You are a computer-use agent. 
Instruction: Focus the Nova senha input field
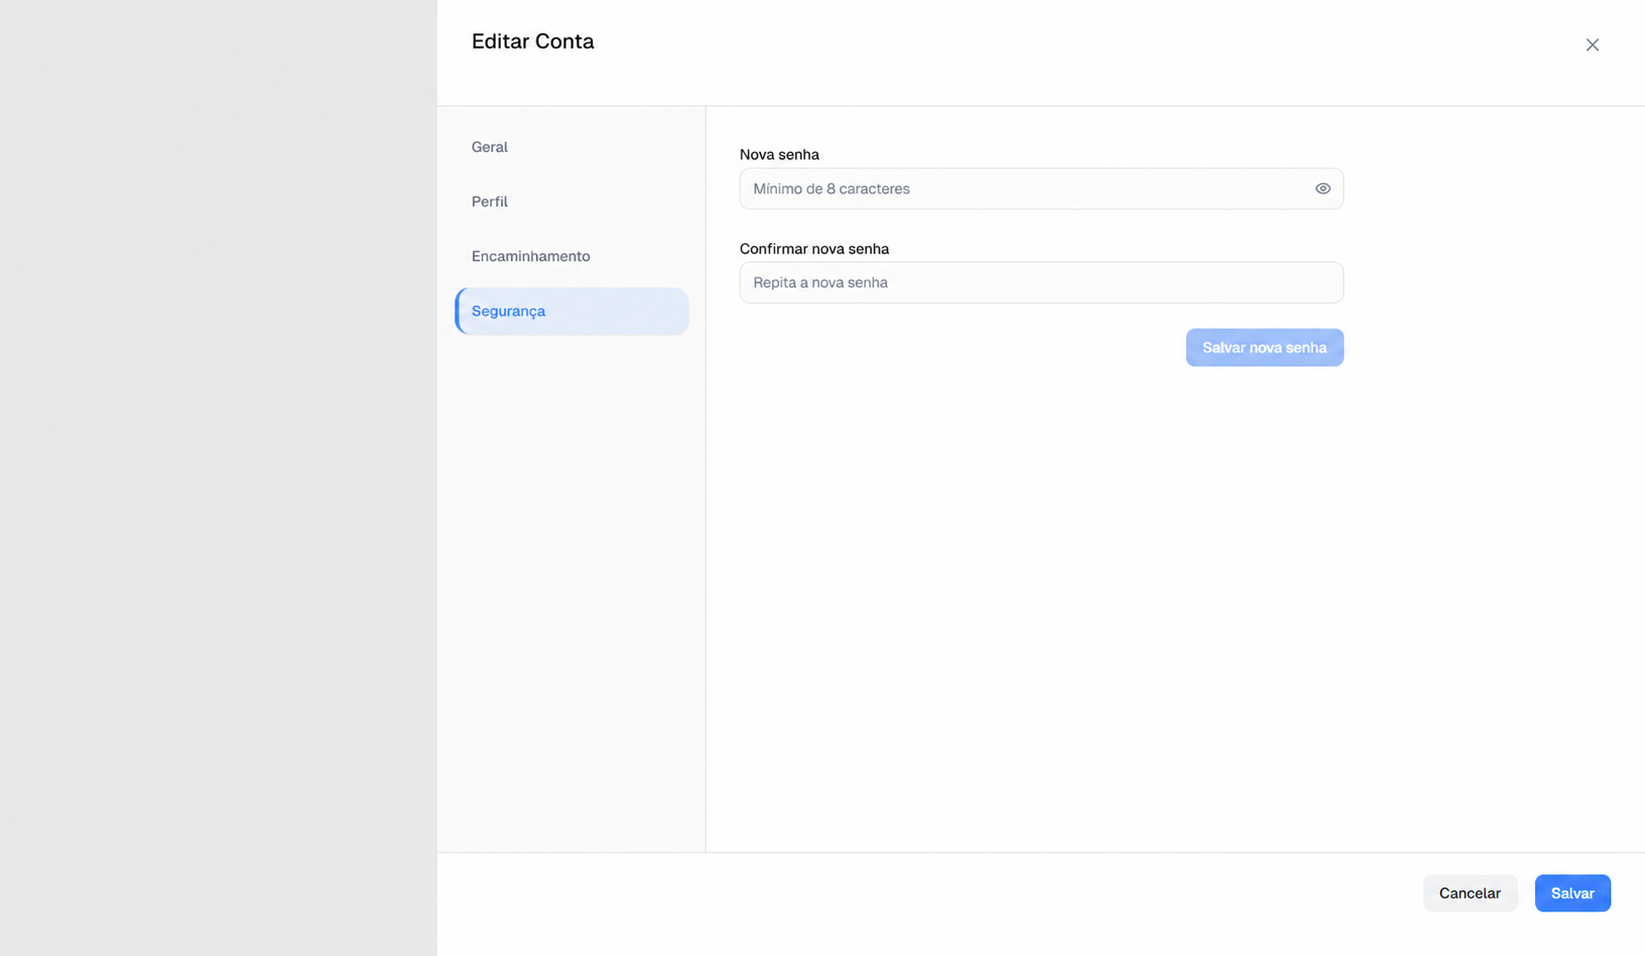coord(1041,189)
